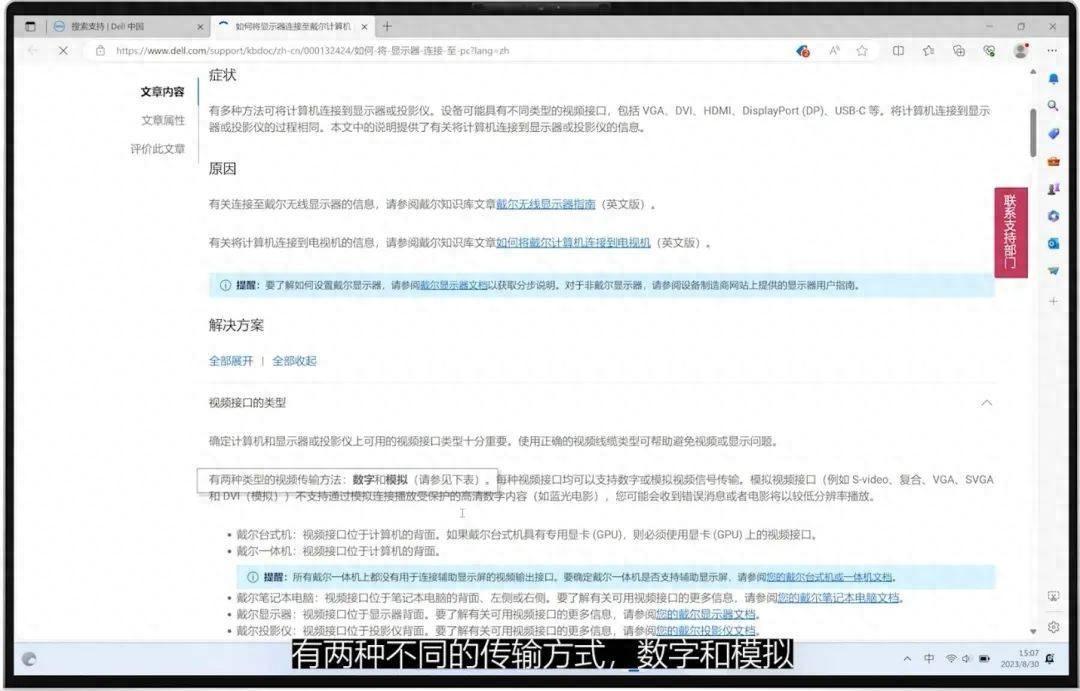
Task: Open the sidebar paper plane Drop icon
Action: tap(1053, 271)
